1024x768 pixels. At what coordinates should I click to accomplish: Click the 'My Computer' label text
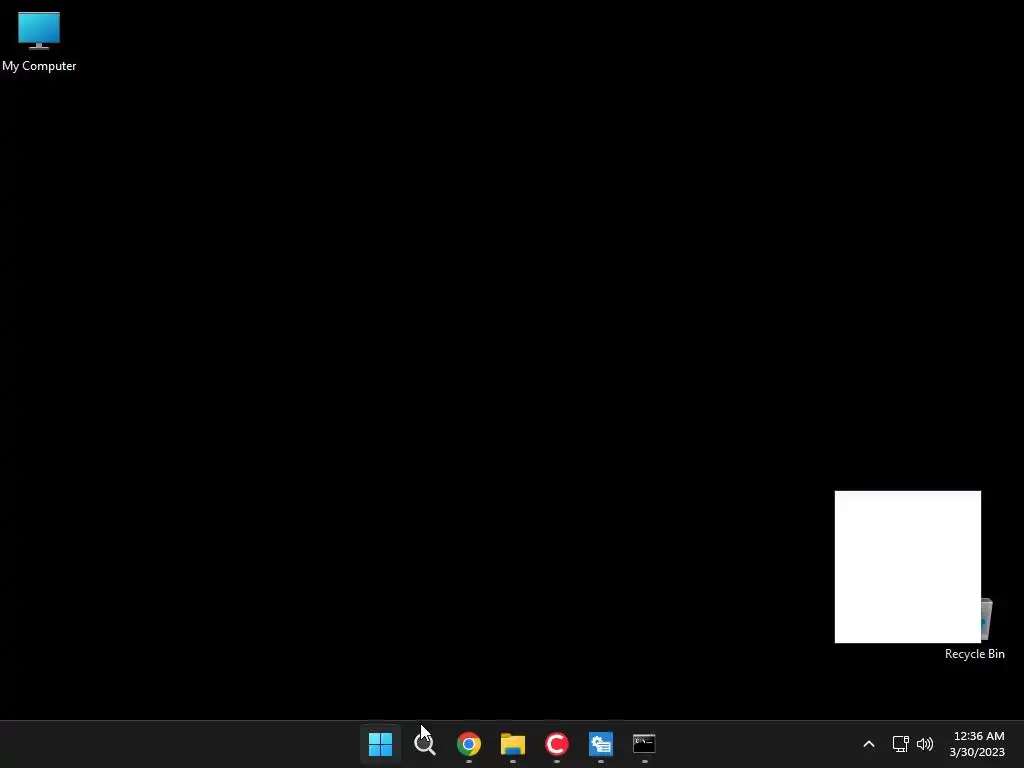point(39,66)
